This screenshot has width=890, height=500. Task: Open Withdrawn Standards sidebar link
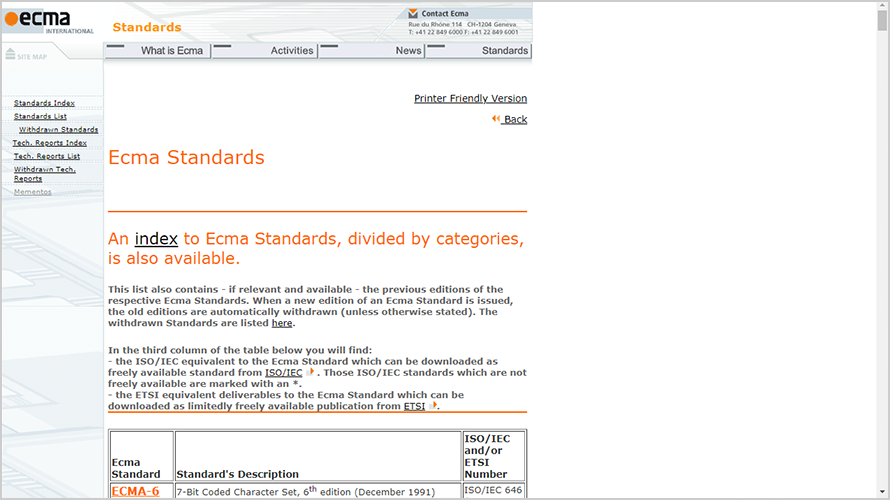(x=58, y=129)
